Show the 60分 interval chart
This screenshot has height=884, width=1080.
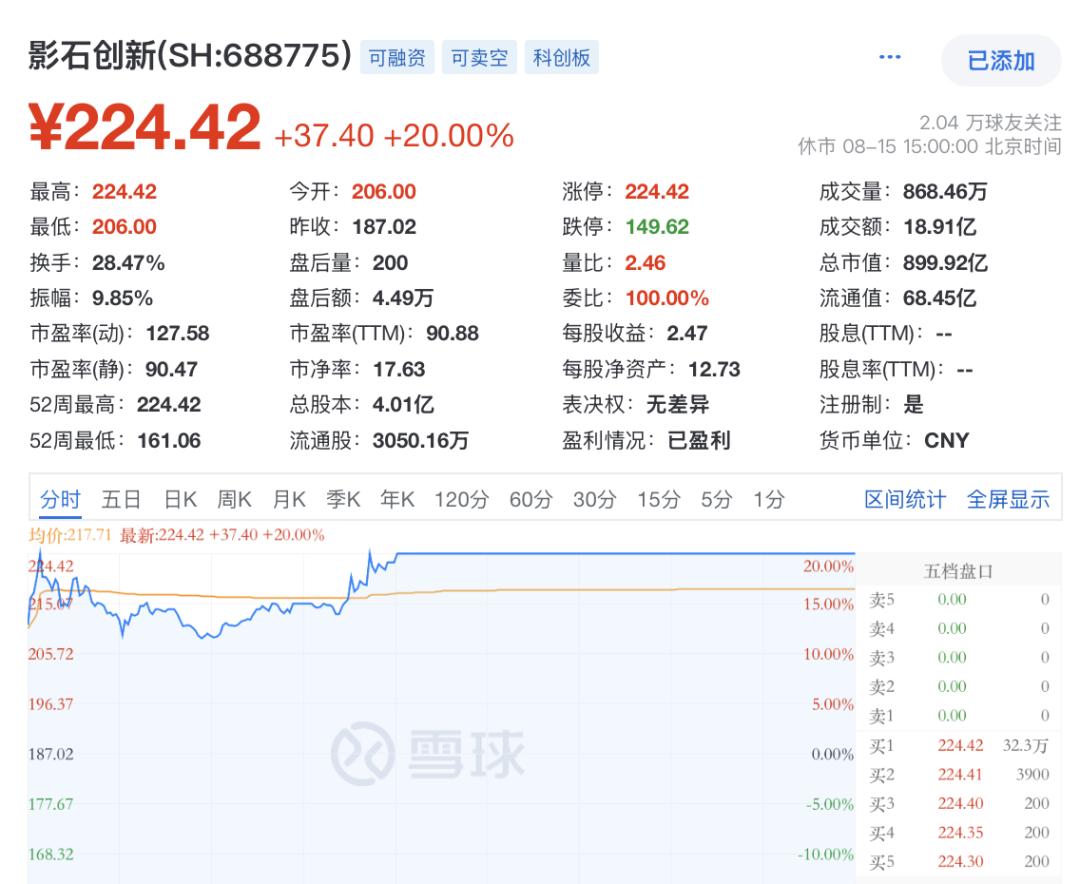(531, 499)
